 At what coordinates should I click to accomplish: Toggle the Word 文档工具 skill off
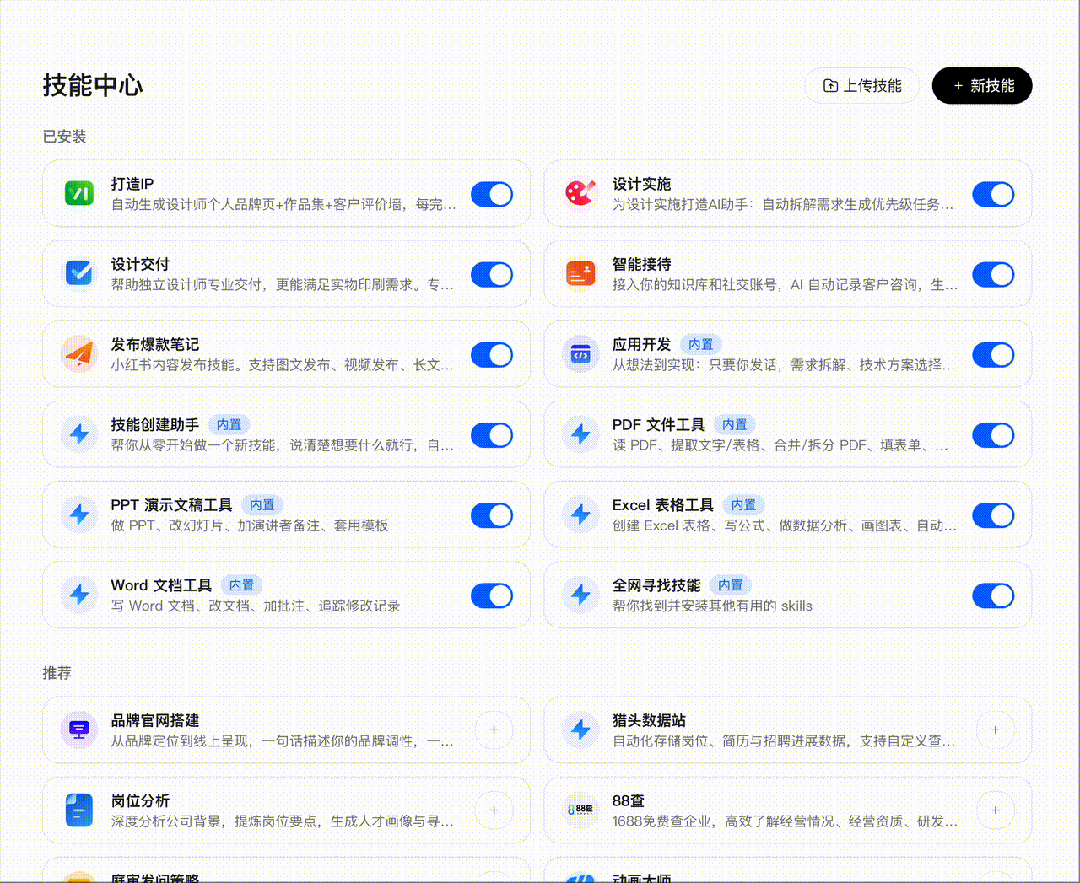492,595
